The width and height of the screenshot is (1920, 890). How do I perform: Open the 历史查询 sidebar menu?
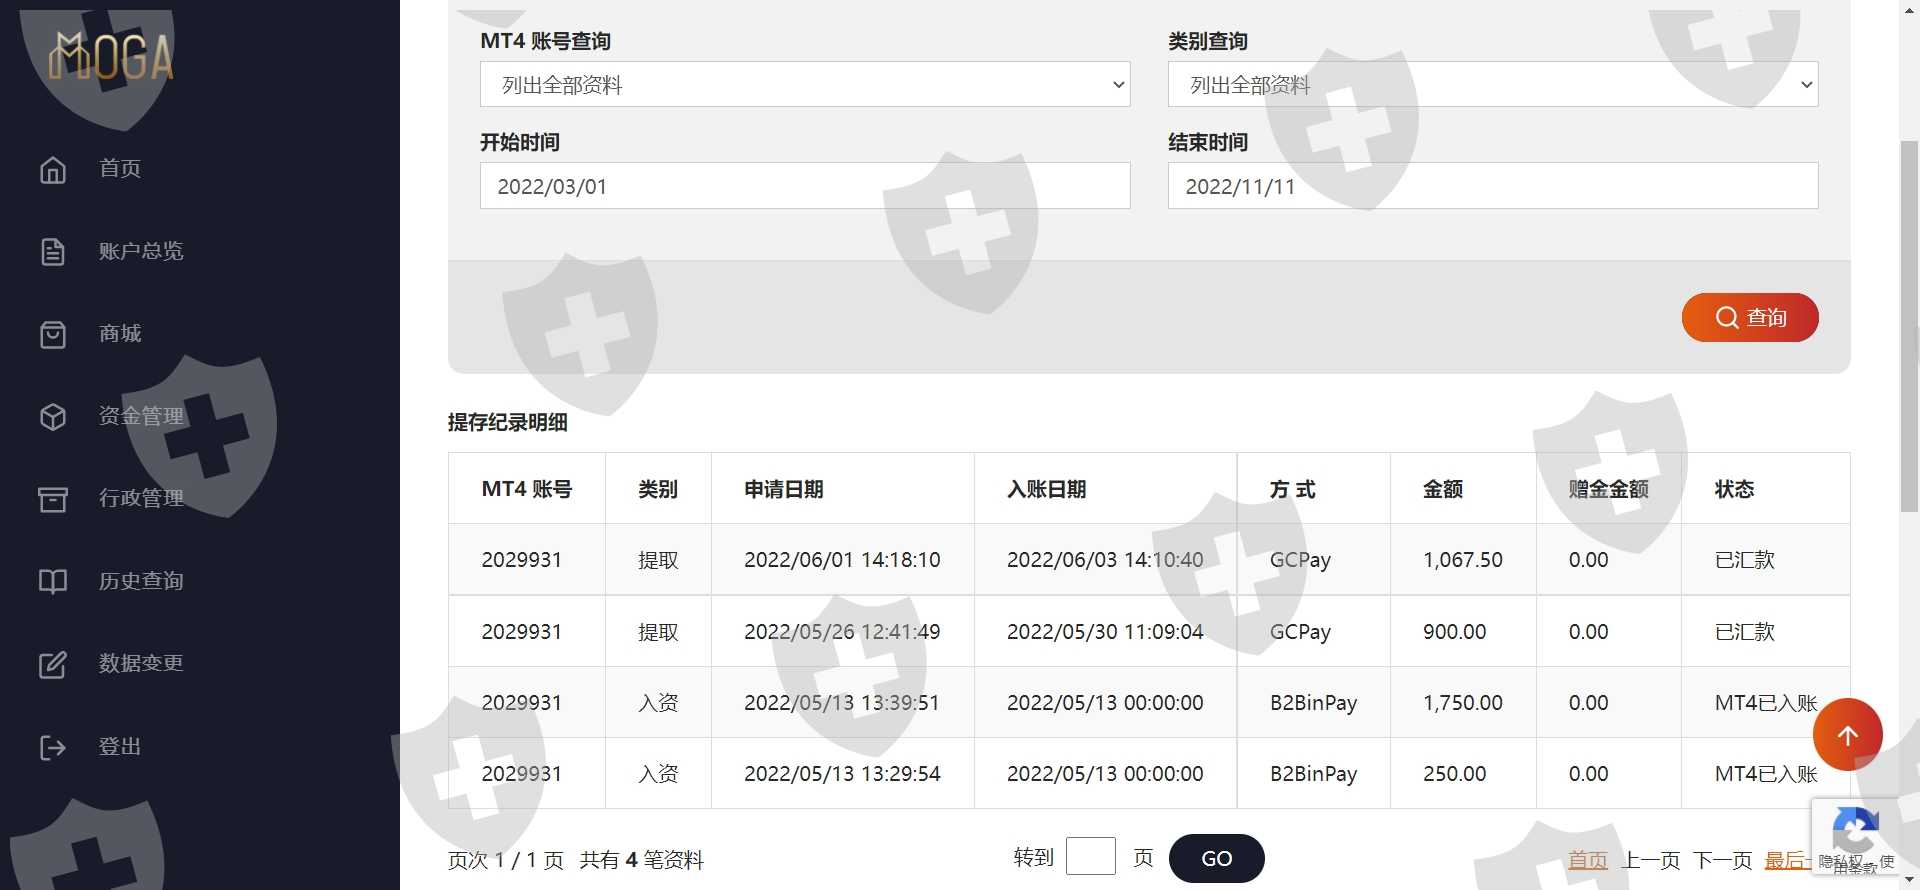141,581
